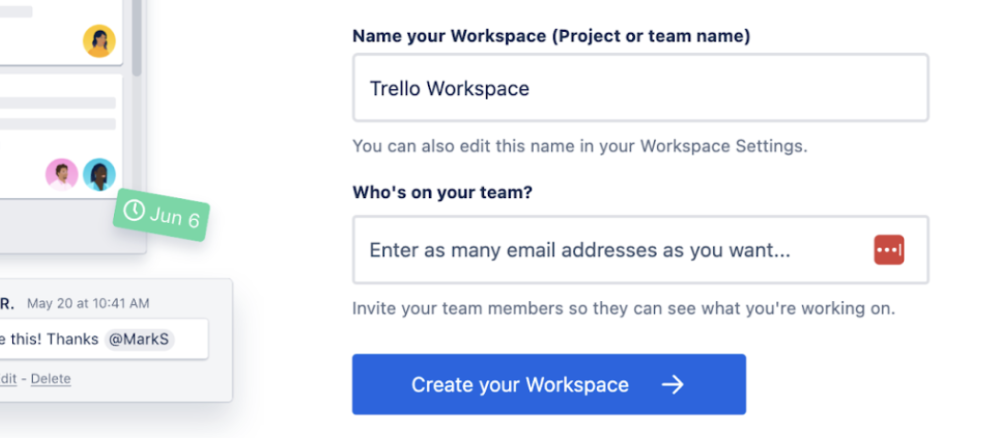Screen dimensions: 990x438
Task: Click the Delete link under the comment
Action: (x=51, y=379)
